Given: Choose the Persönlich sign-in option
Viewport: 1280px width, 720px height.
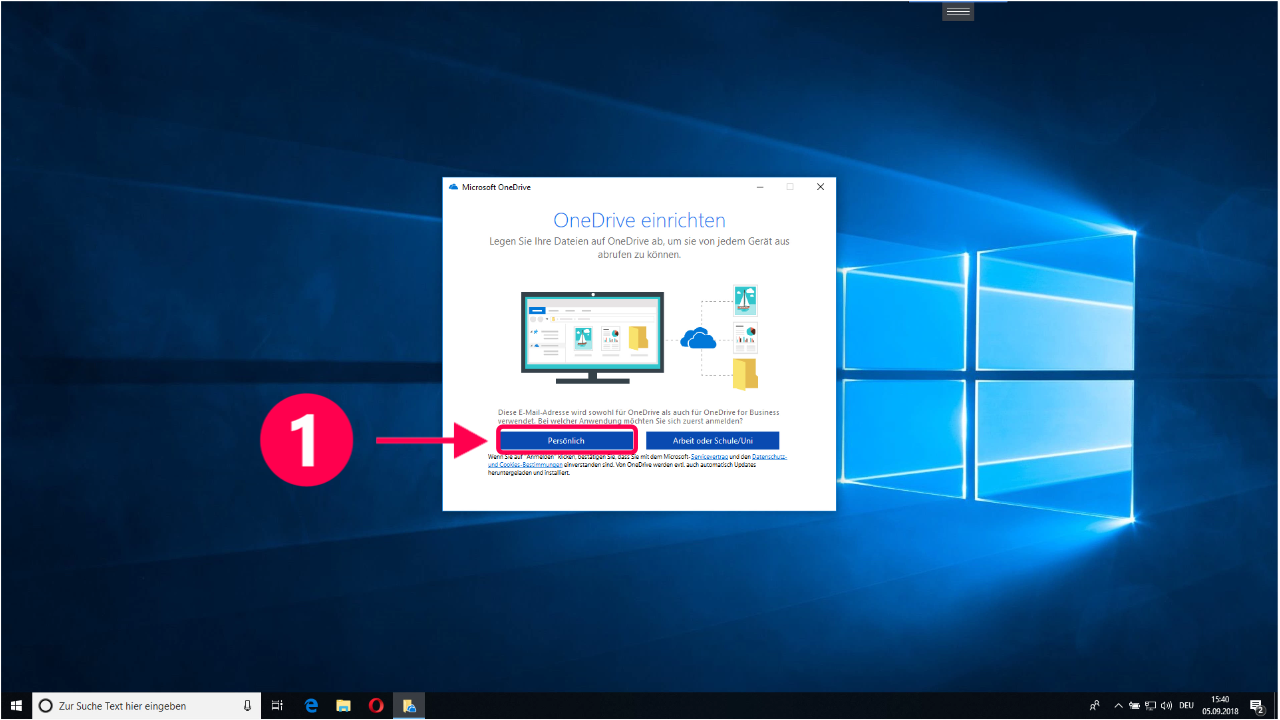Looking at the screenshot, I should click(566, 440).
